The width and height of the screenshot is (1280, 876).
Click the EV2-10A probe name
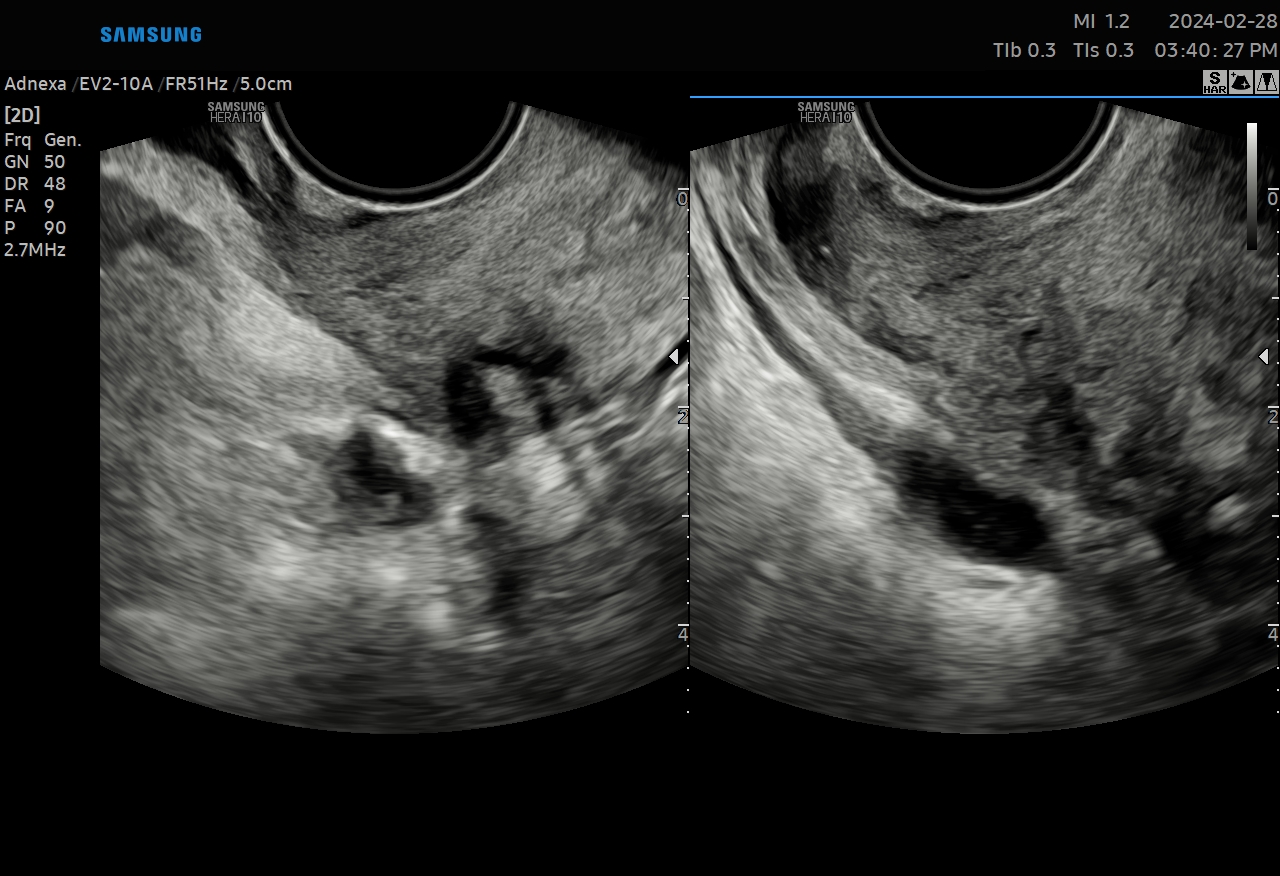pos(116,84)
